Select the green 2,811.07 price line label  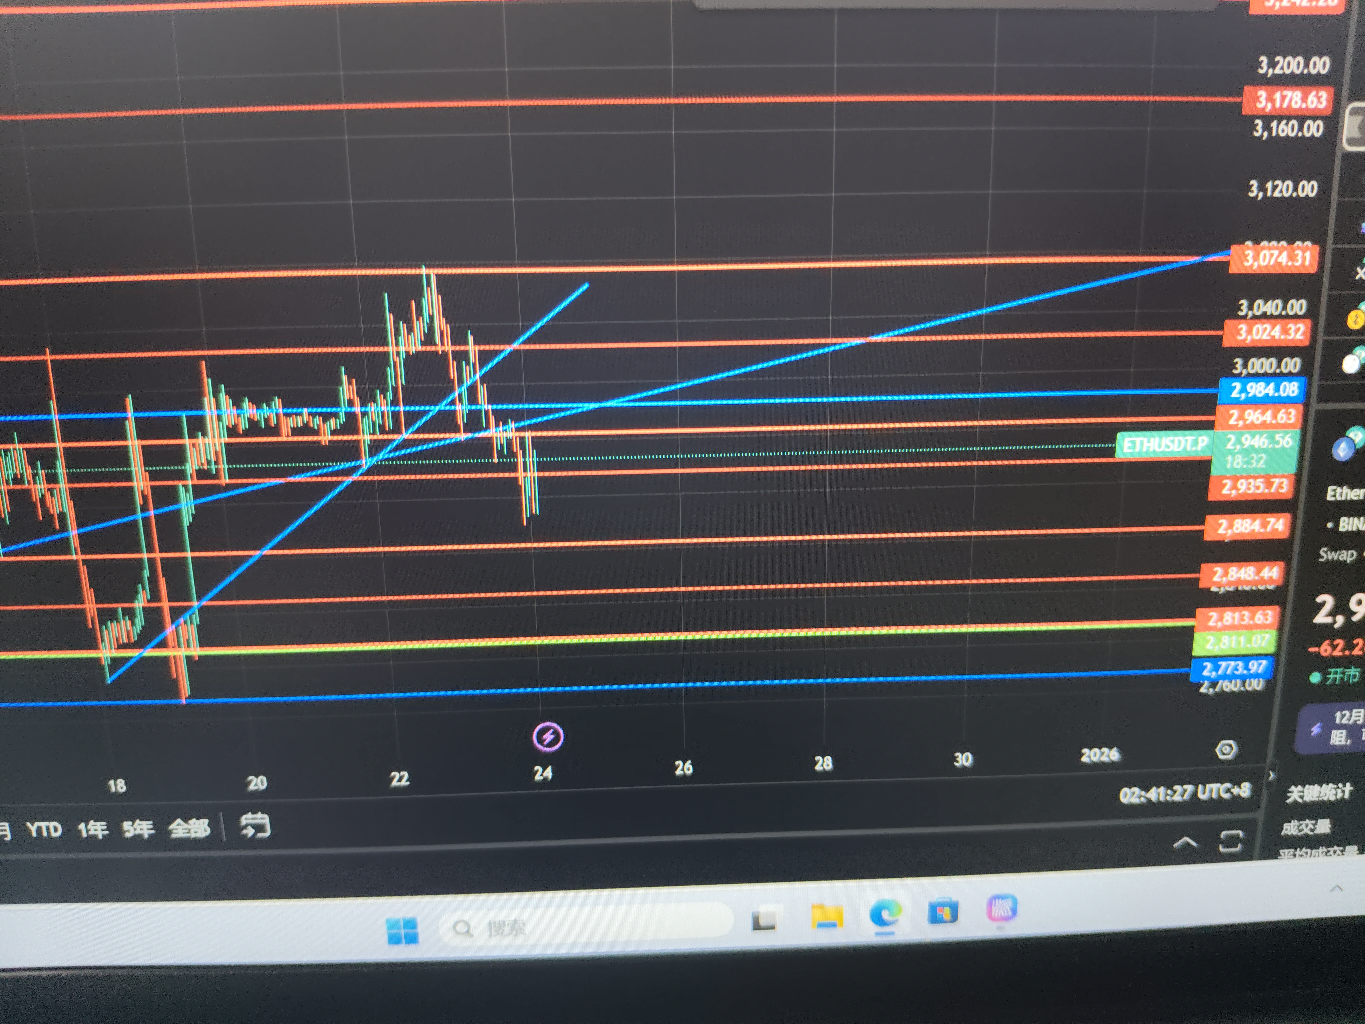tap(1236, 642)
